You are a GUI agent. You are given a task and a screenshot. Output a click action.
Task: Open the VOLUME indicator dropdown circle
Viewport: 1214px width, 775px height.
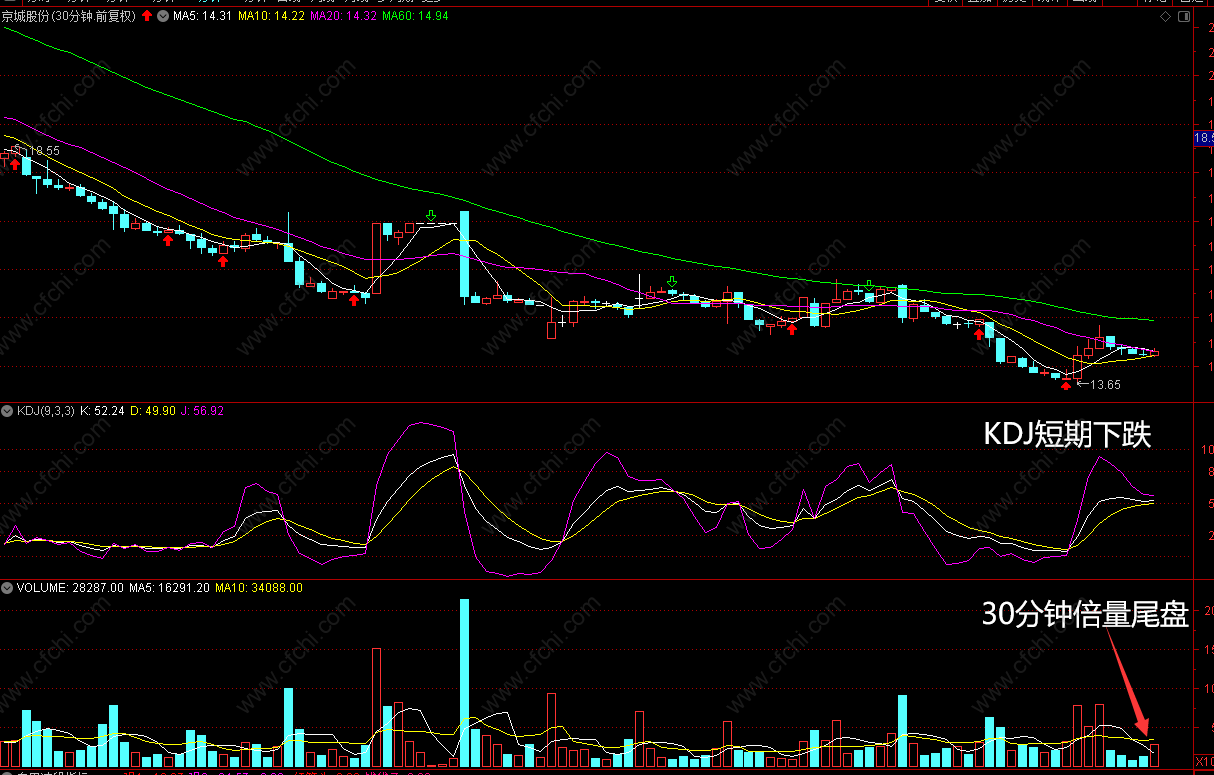pyautogui.click(x=7, y=588)
